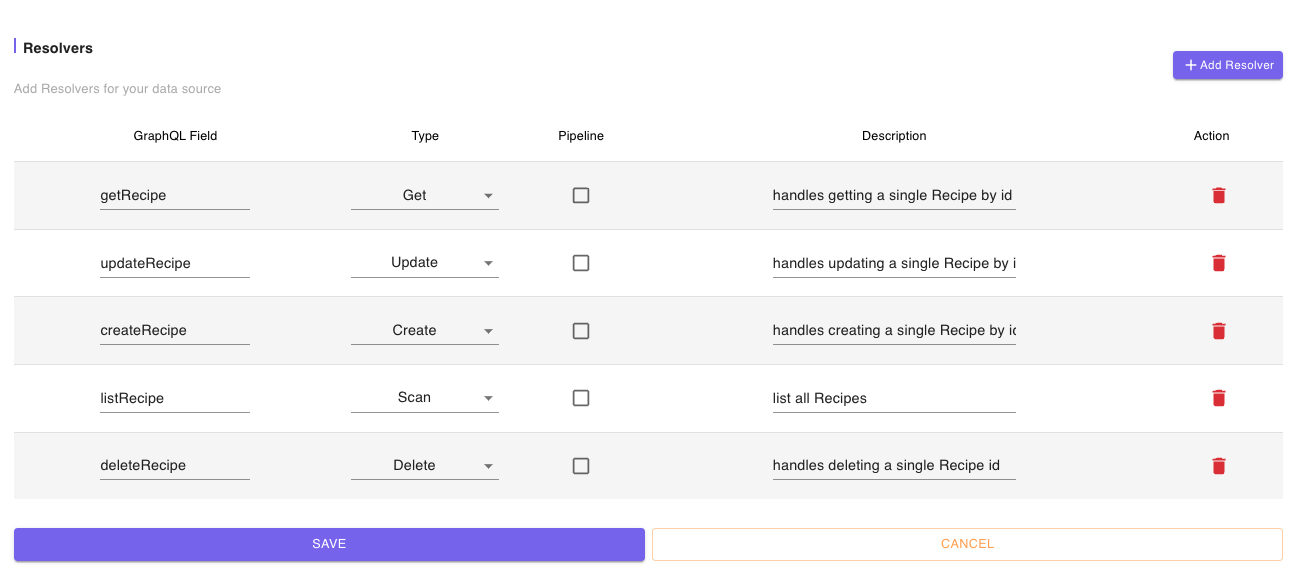This screenshot has height=573, width=1306.
Task: Save the resolver changes
Action: 329,544
